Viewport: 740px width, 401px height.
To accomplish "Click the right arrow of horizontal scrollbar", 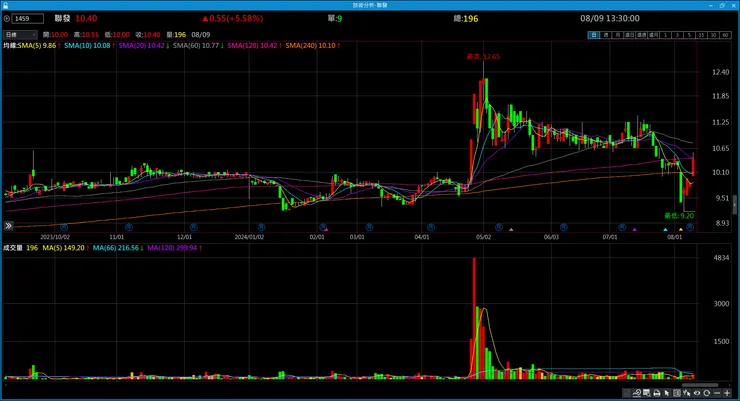I will tap(730, 385).
